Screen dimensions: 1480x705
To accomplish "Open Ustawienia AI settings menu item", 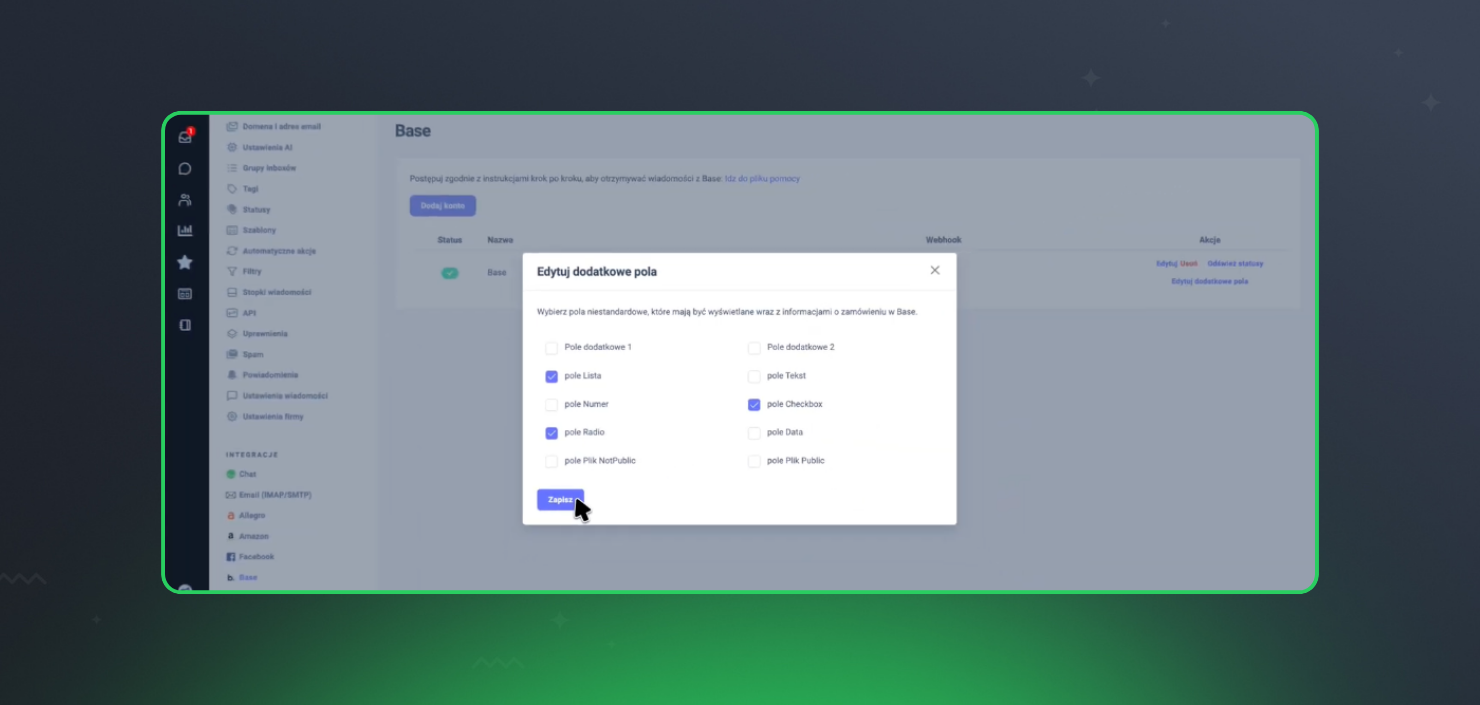I will (x=267, y=147).
